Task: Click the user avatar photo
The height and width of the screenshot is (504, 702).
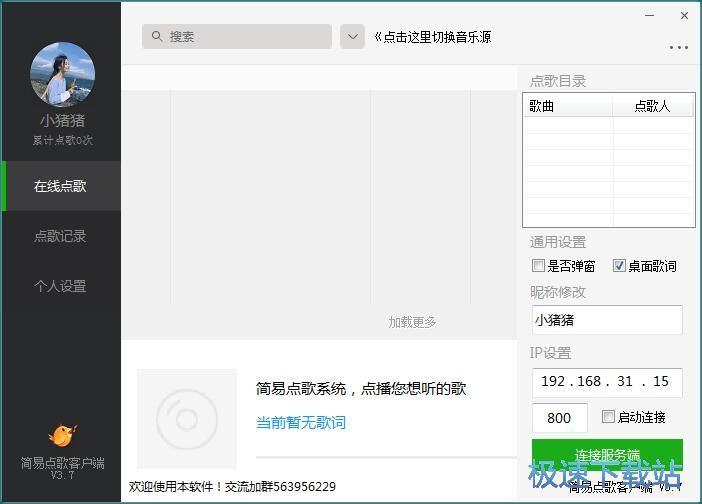Action: point(63,74)
